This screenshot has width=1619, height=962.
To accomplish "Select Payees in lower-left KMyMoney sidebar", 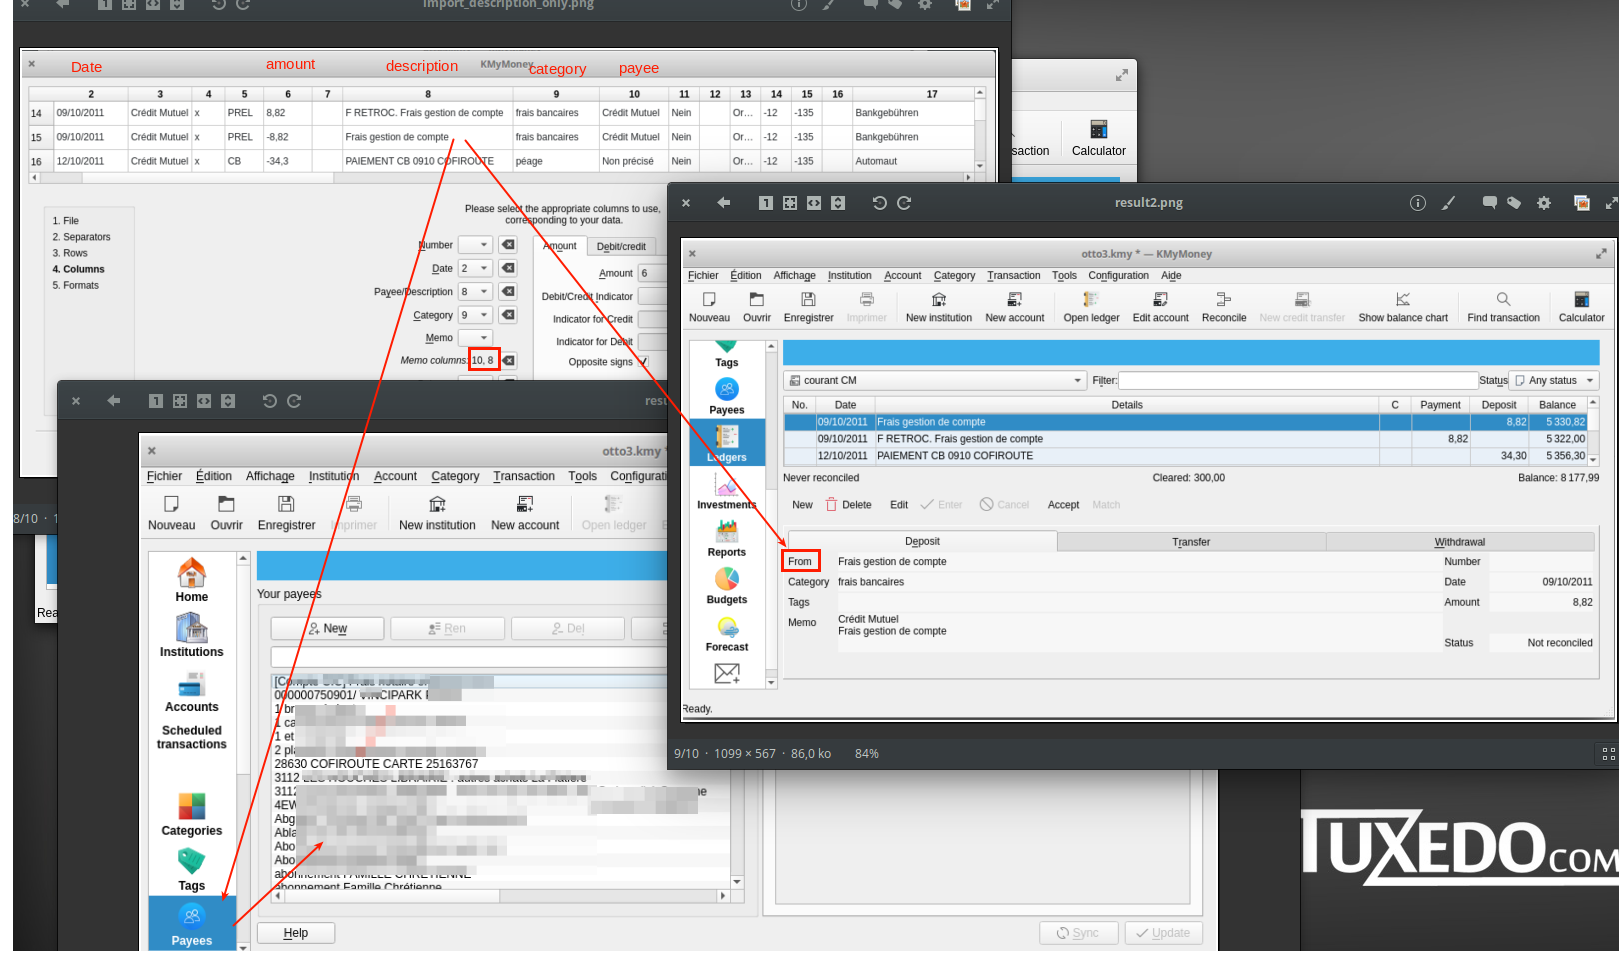I will (x=192, y=925).
